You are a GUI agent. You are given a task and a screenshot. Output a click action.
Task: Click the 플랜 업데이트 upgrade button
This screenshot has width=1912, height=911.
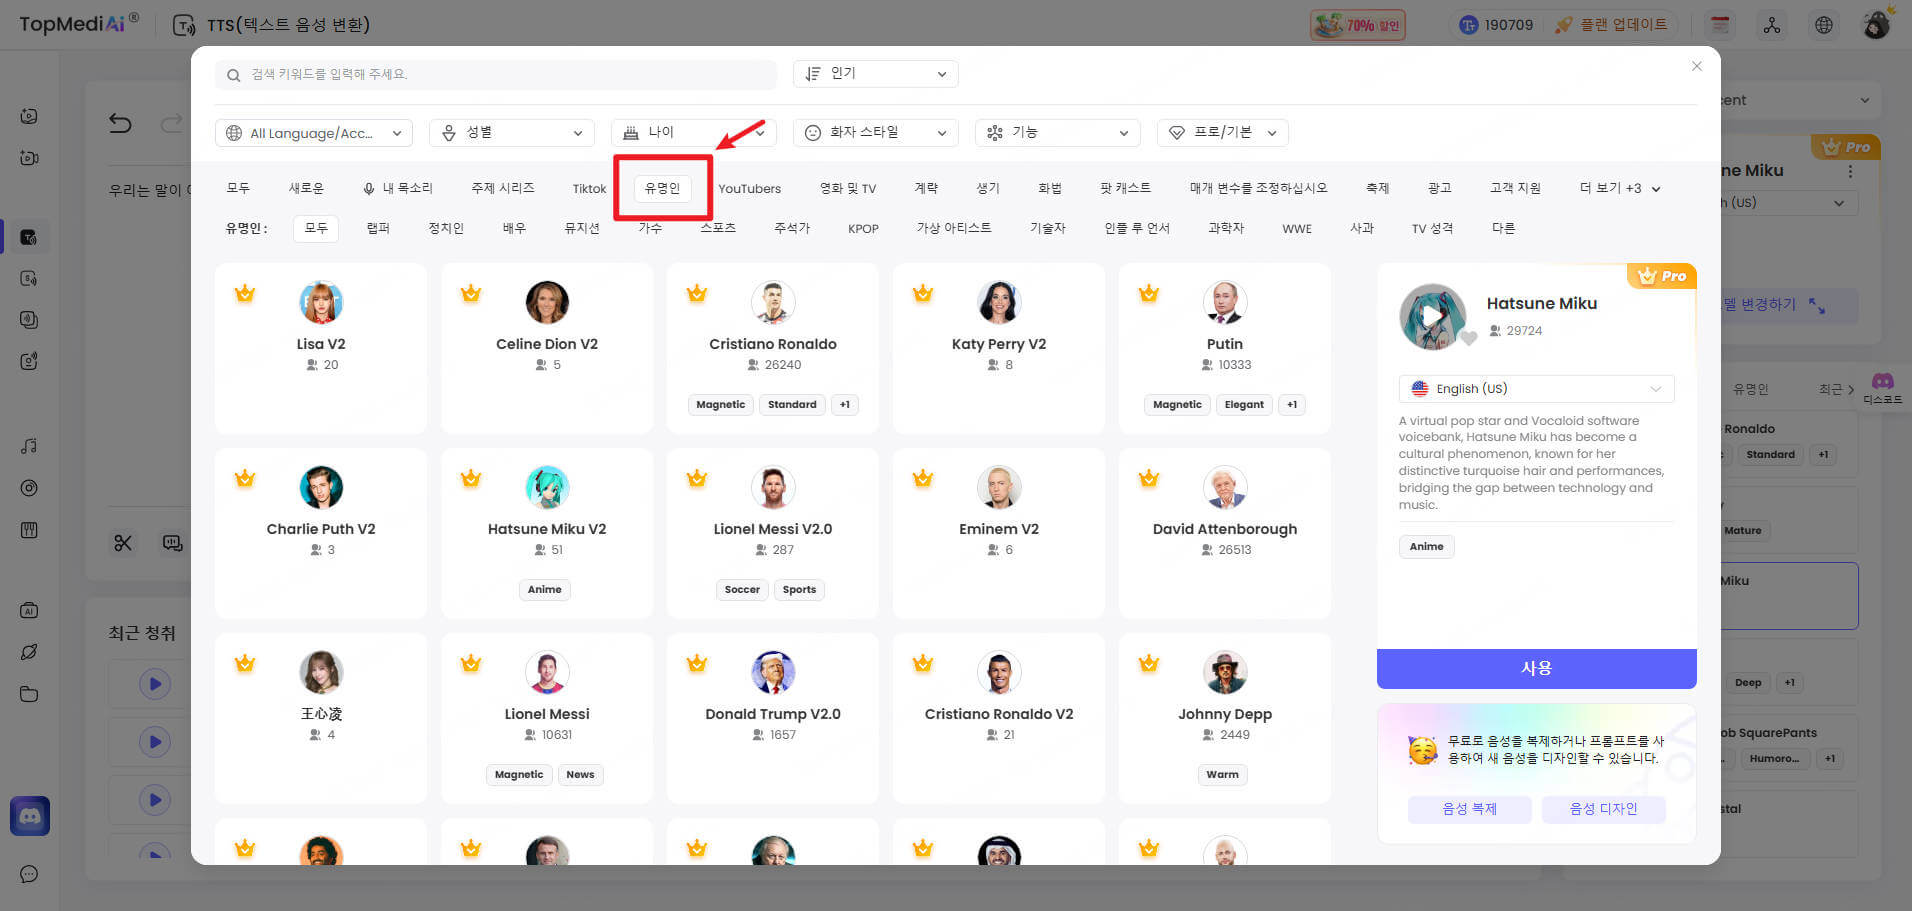[1611, 25]
